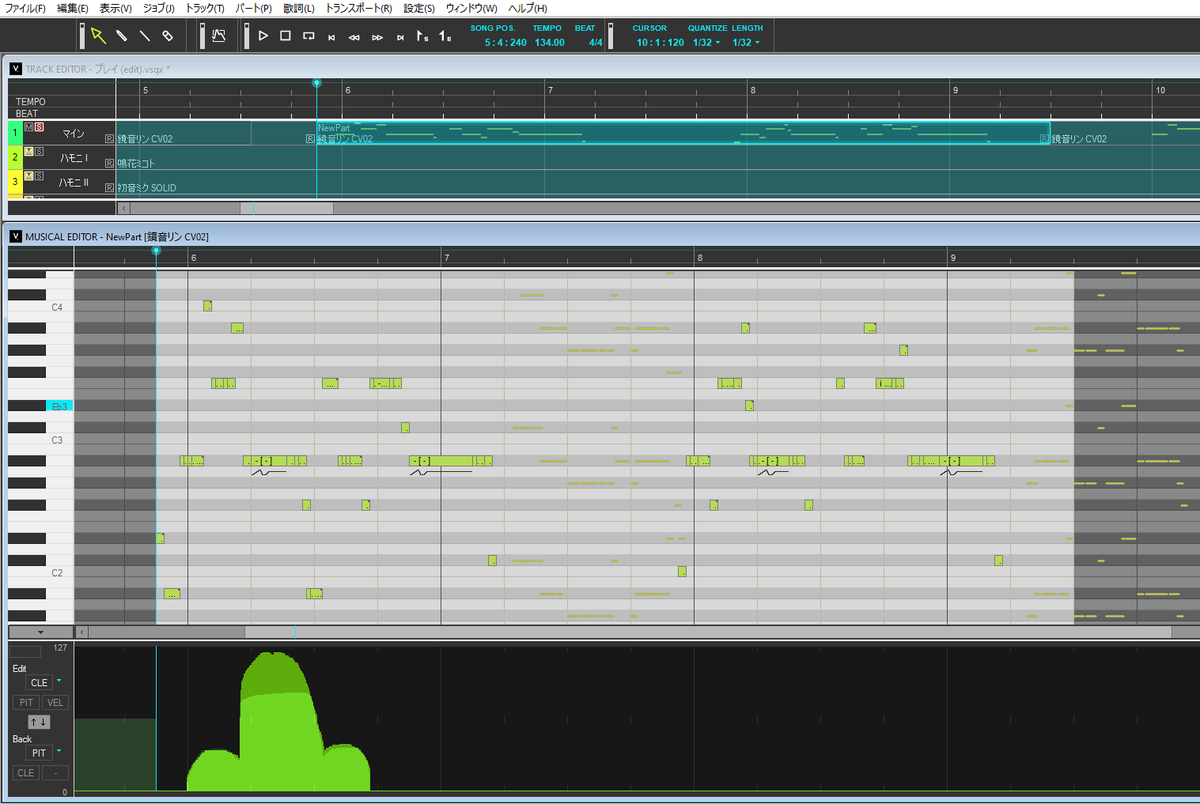The image size is (1200, 804).
Task: Jump to the song start
Action: 332,37
